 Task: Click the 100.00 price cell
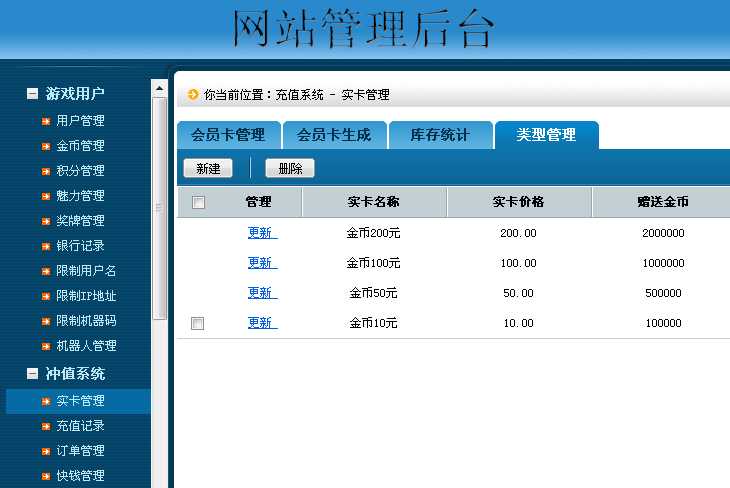coord(518,263)
